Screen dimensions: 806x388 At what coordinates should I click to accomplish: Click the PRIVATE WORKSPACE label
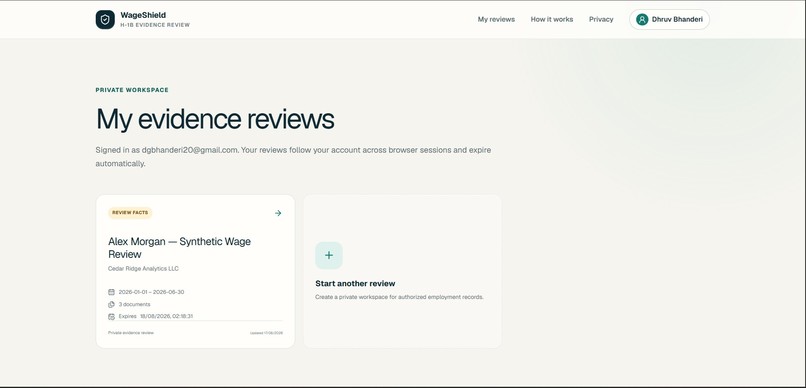point(132,90)
